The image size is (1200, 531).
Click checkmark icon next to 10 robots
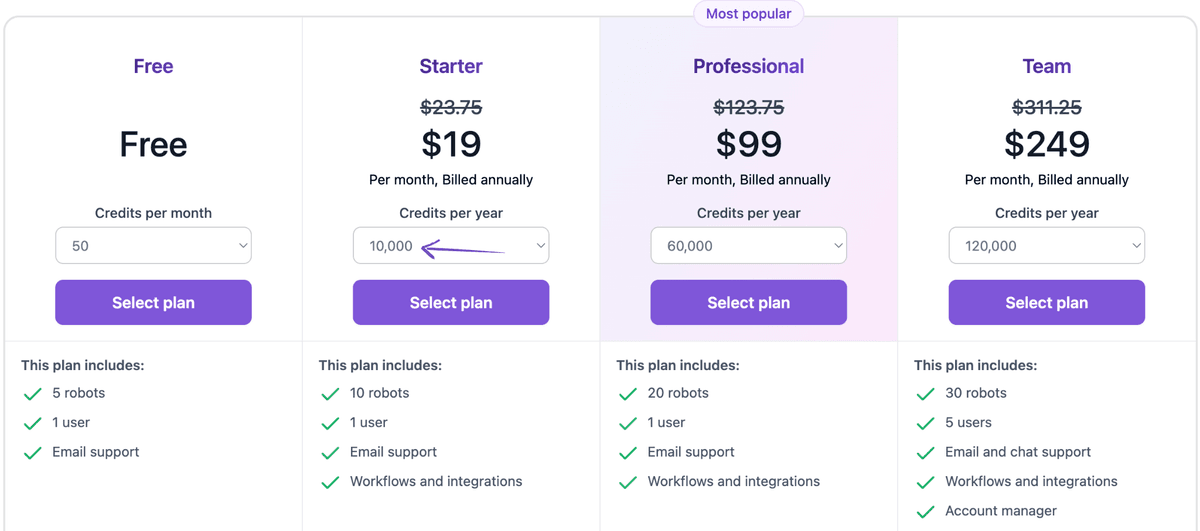330,394
